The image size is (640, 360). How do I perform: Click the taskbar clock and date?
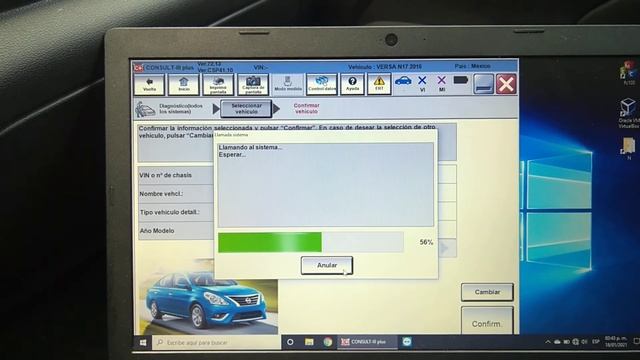click(616, 342)
